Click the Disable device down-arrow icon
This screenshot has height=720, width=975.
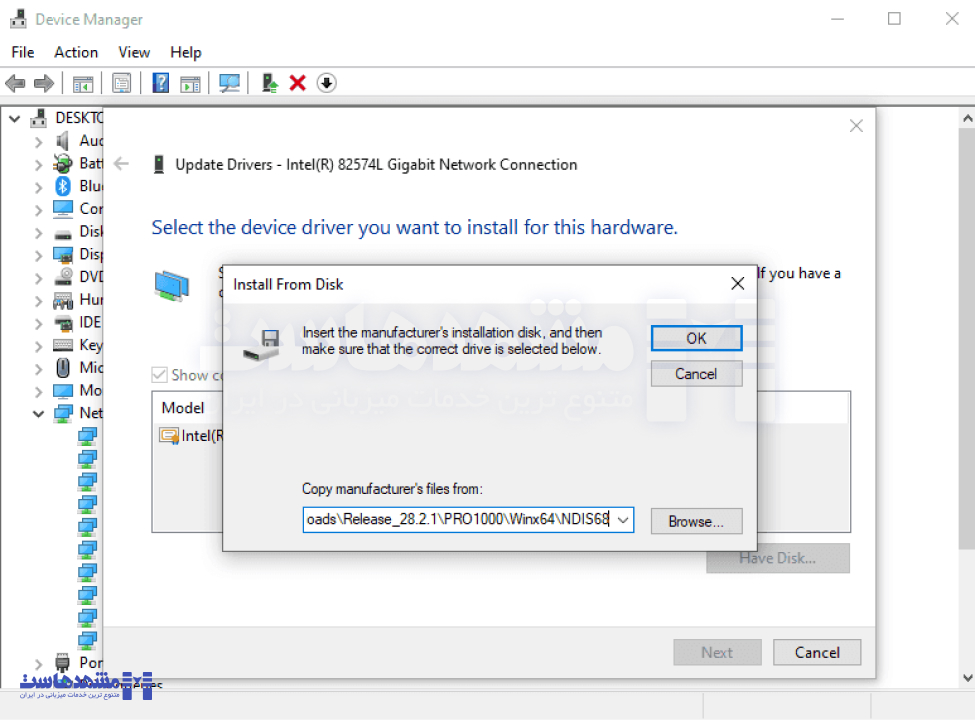pos(326,83)
